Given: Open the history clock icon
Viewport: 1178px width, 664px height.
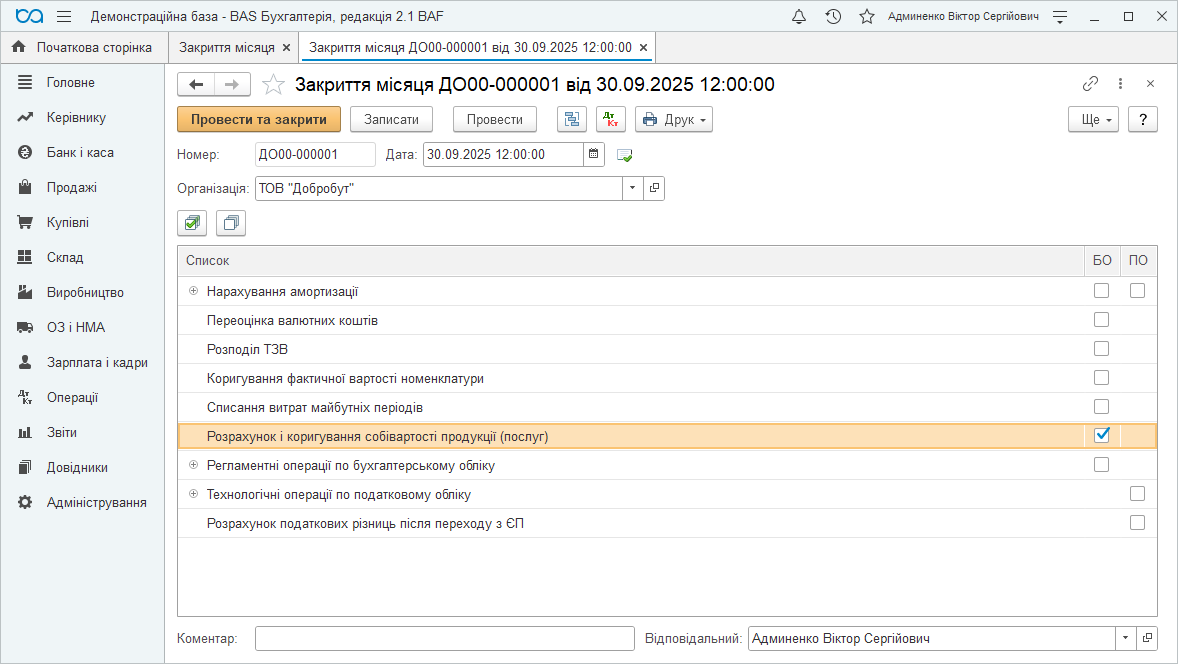Looking at the screenshot, I should (833, 17).
